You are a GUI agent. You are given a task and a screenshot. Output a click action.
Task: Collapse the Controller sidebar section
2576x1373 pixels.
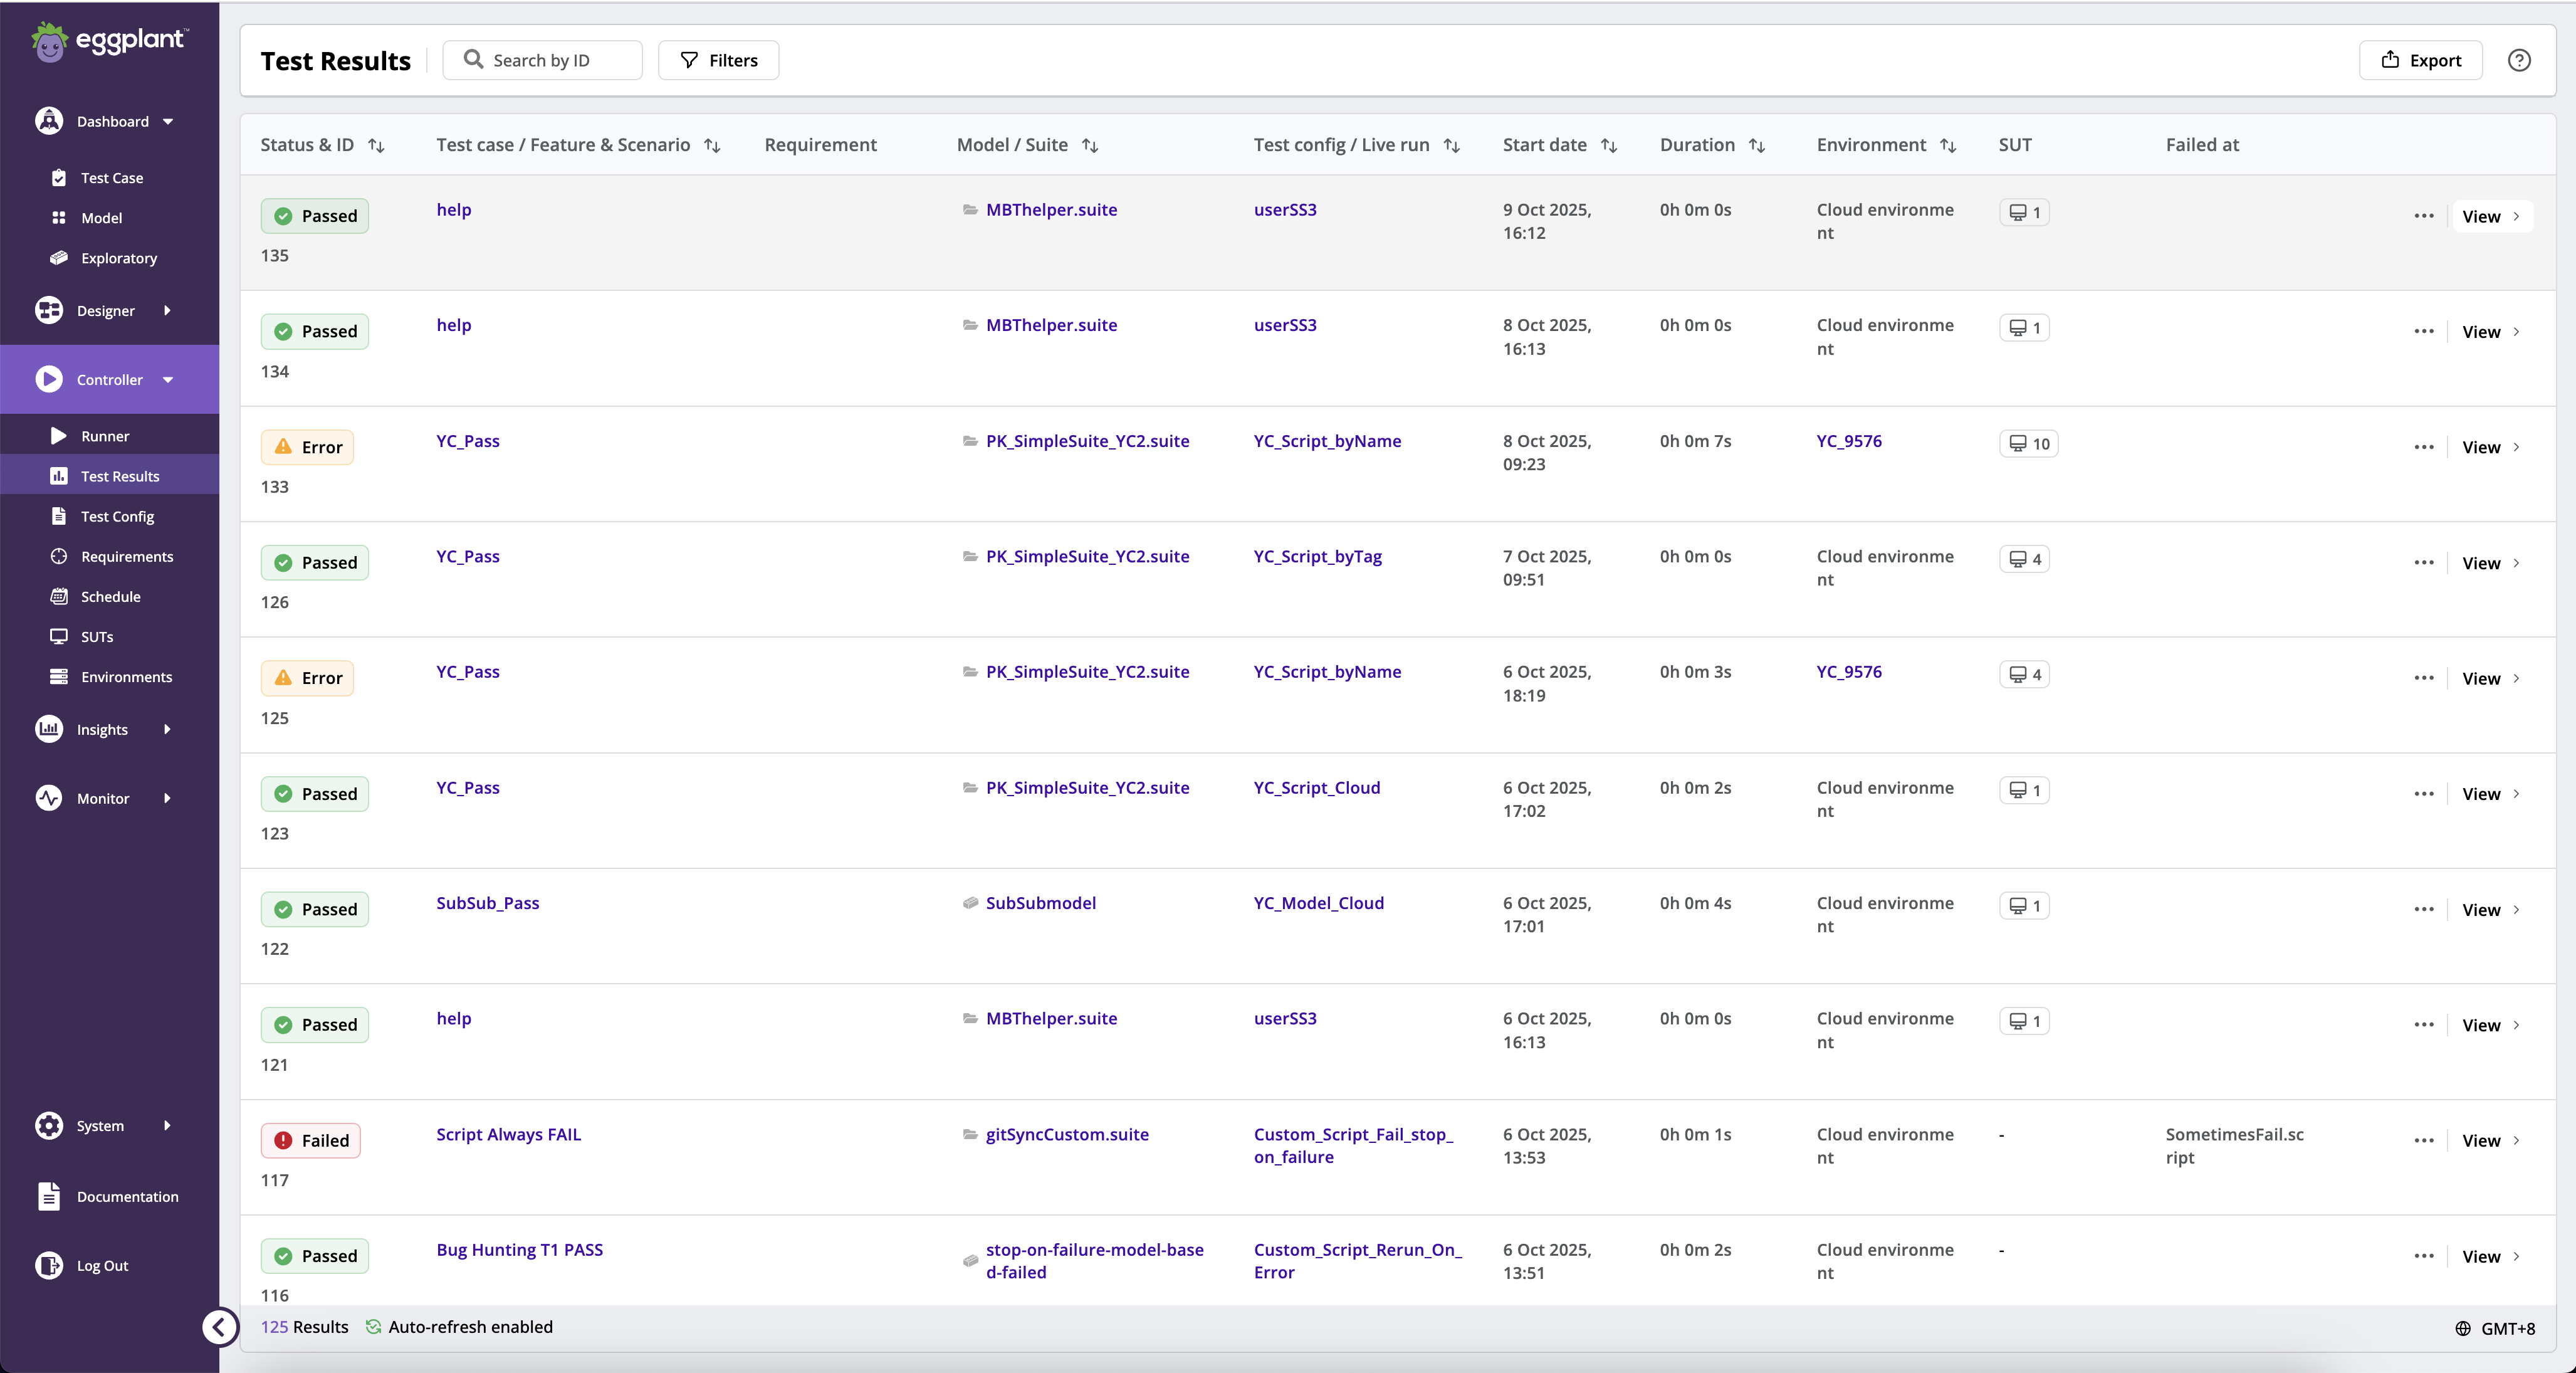pyautogui.click(x=167, y=379)
